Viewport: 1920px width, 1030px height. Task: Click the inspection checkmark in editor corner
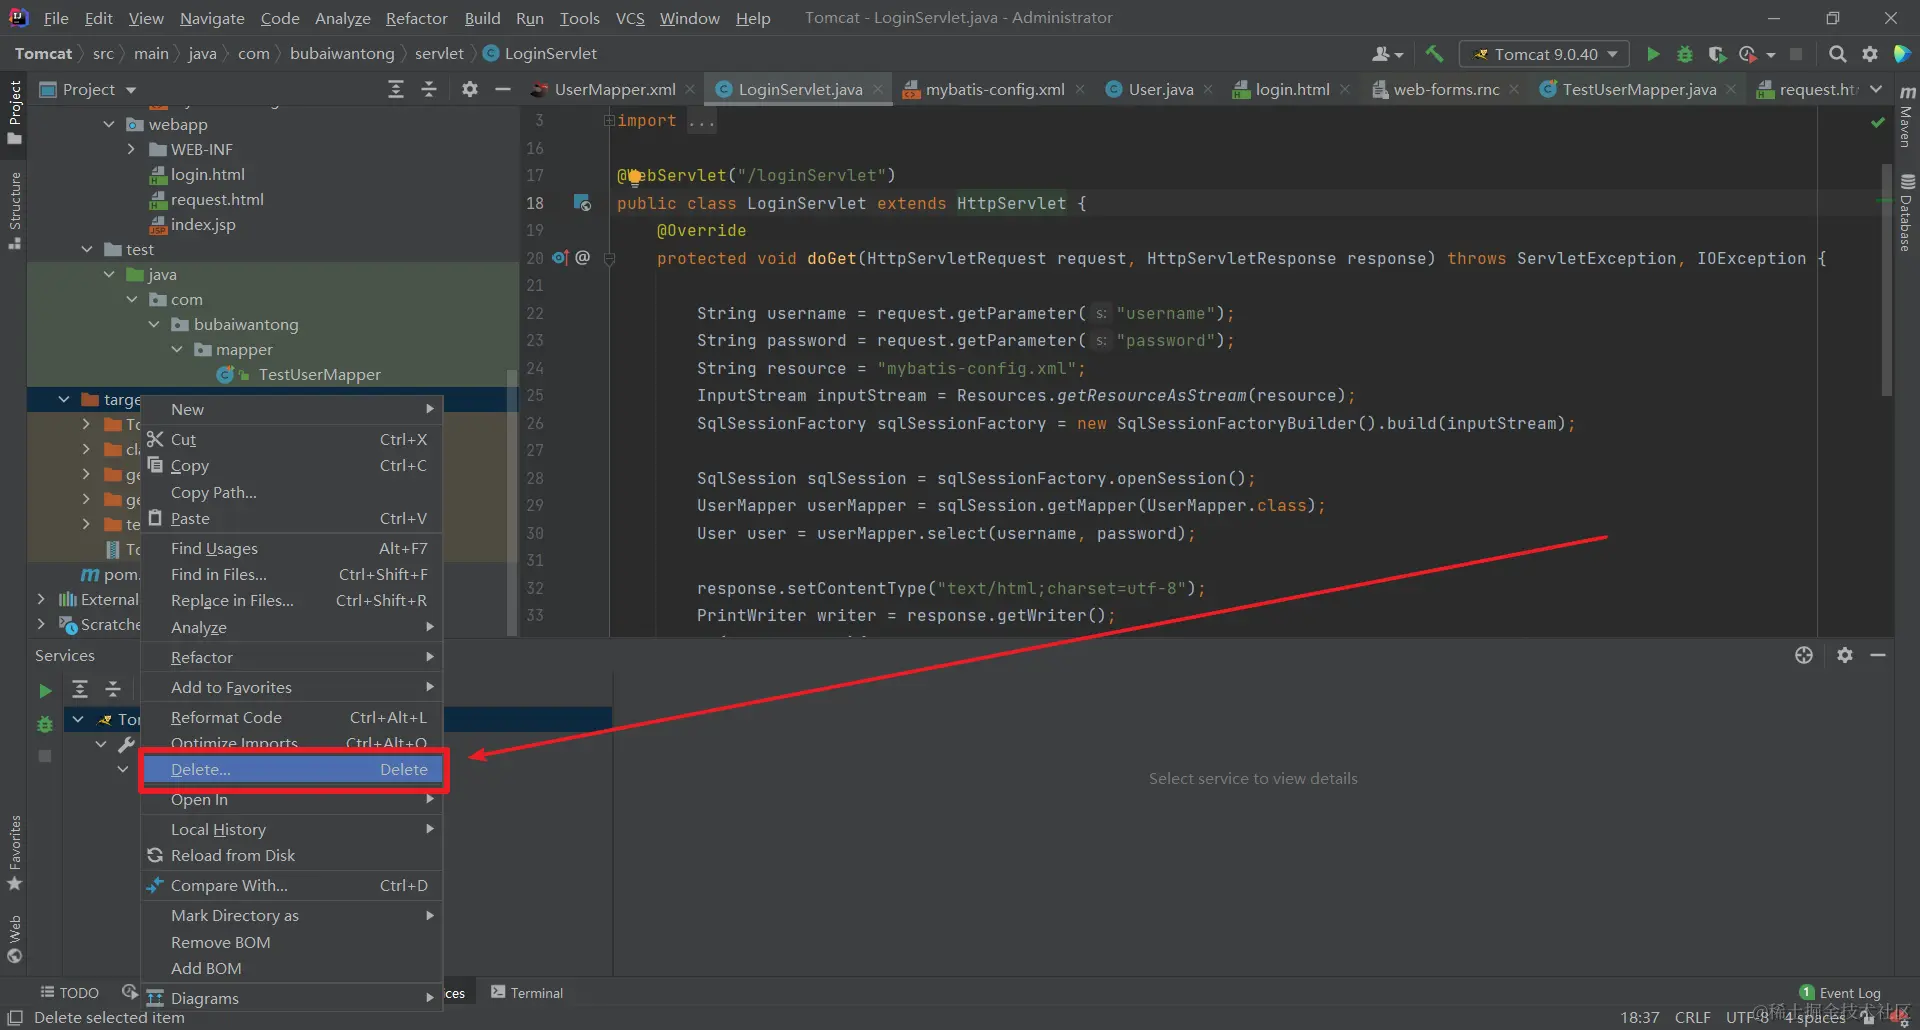coord(1877,122)
